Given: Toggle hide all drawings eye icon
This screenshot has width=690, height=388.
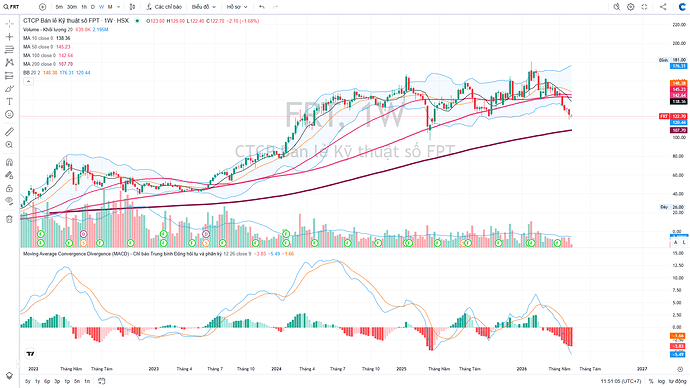Looking at the screenshot, I should [9, 201].
